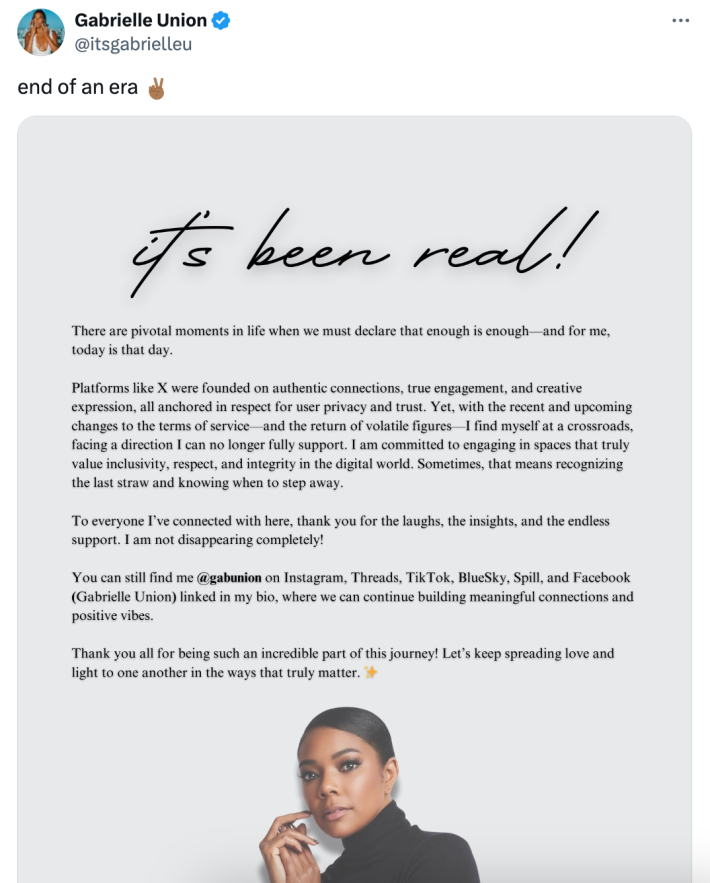Click the word 'Threads' in the statement
Screen dimensions: 710x883
pos(376,578)
